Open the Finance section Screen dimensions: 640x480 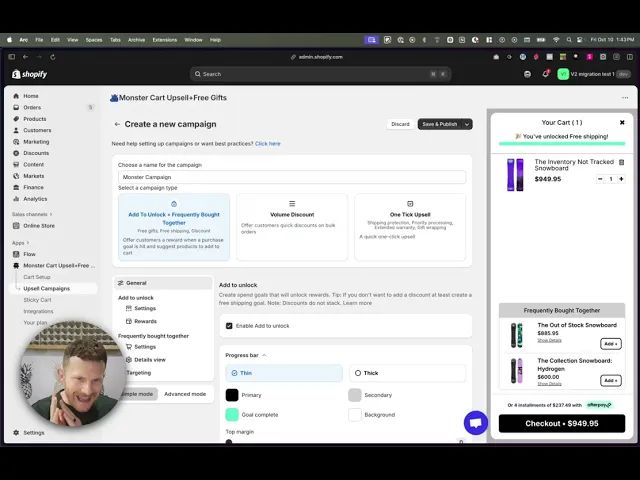(33, 187)
